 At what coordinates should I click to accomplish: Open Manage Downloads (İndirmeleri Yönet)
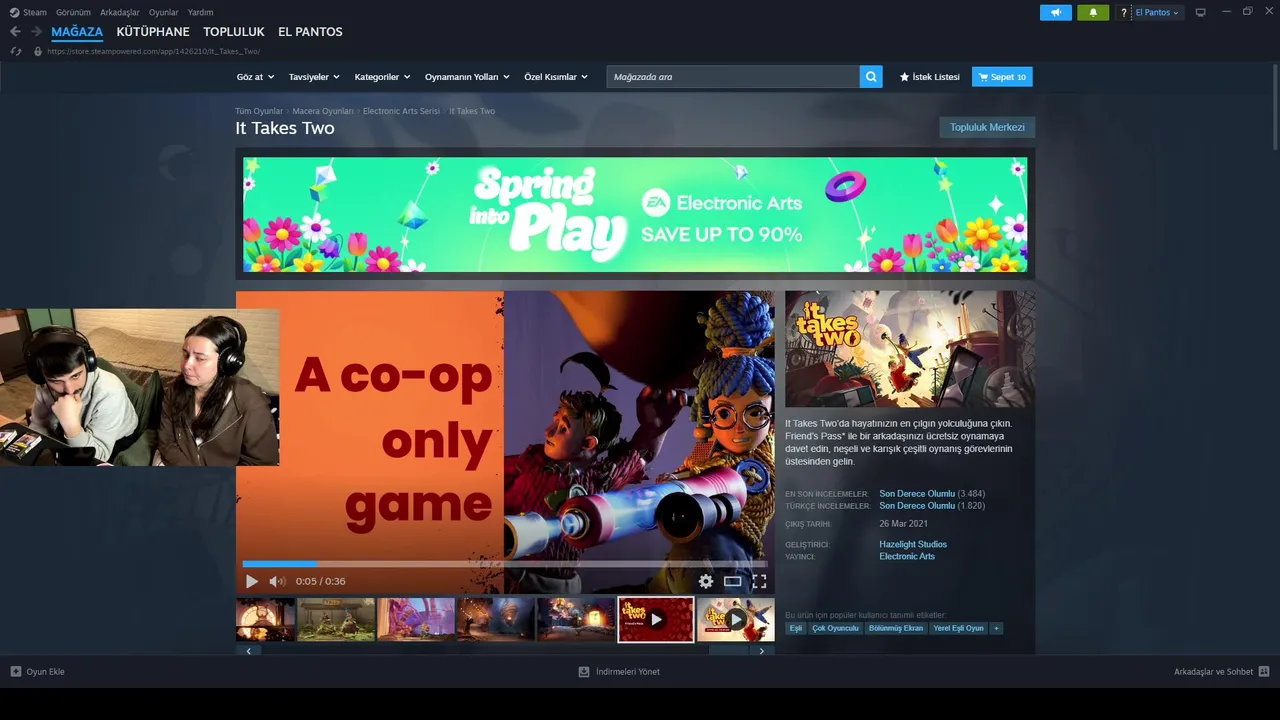point(619,672)
